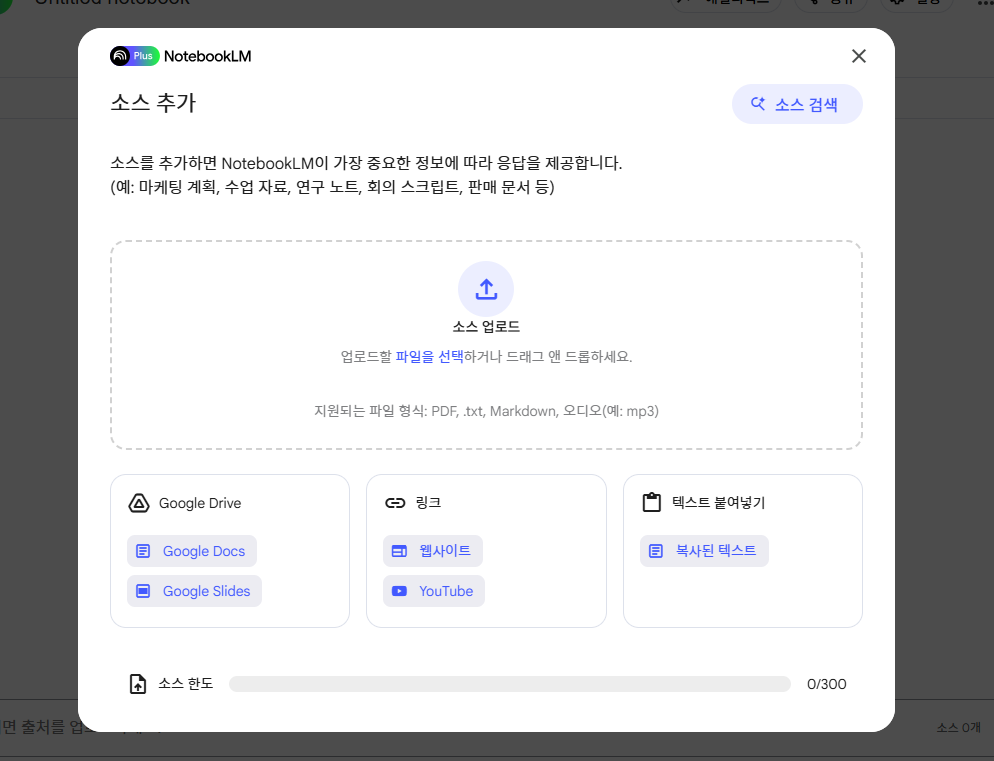Add a Google Slides source
The width and height of the screenshot is (994, 761).
(x=195, y=591)
